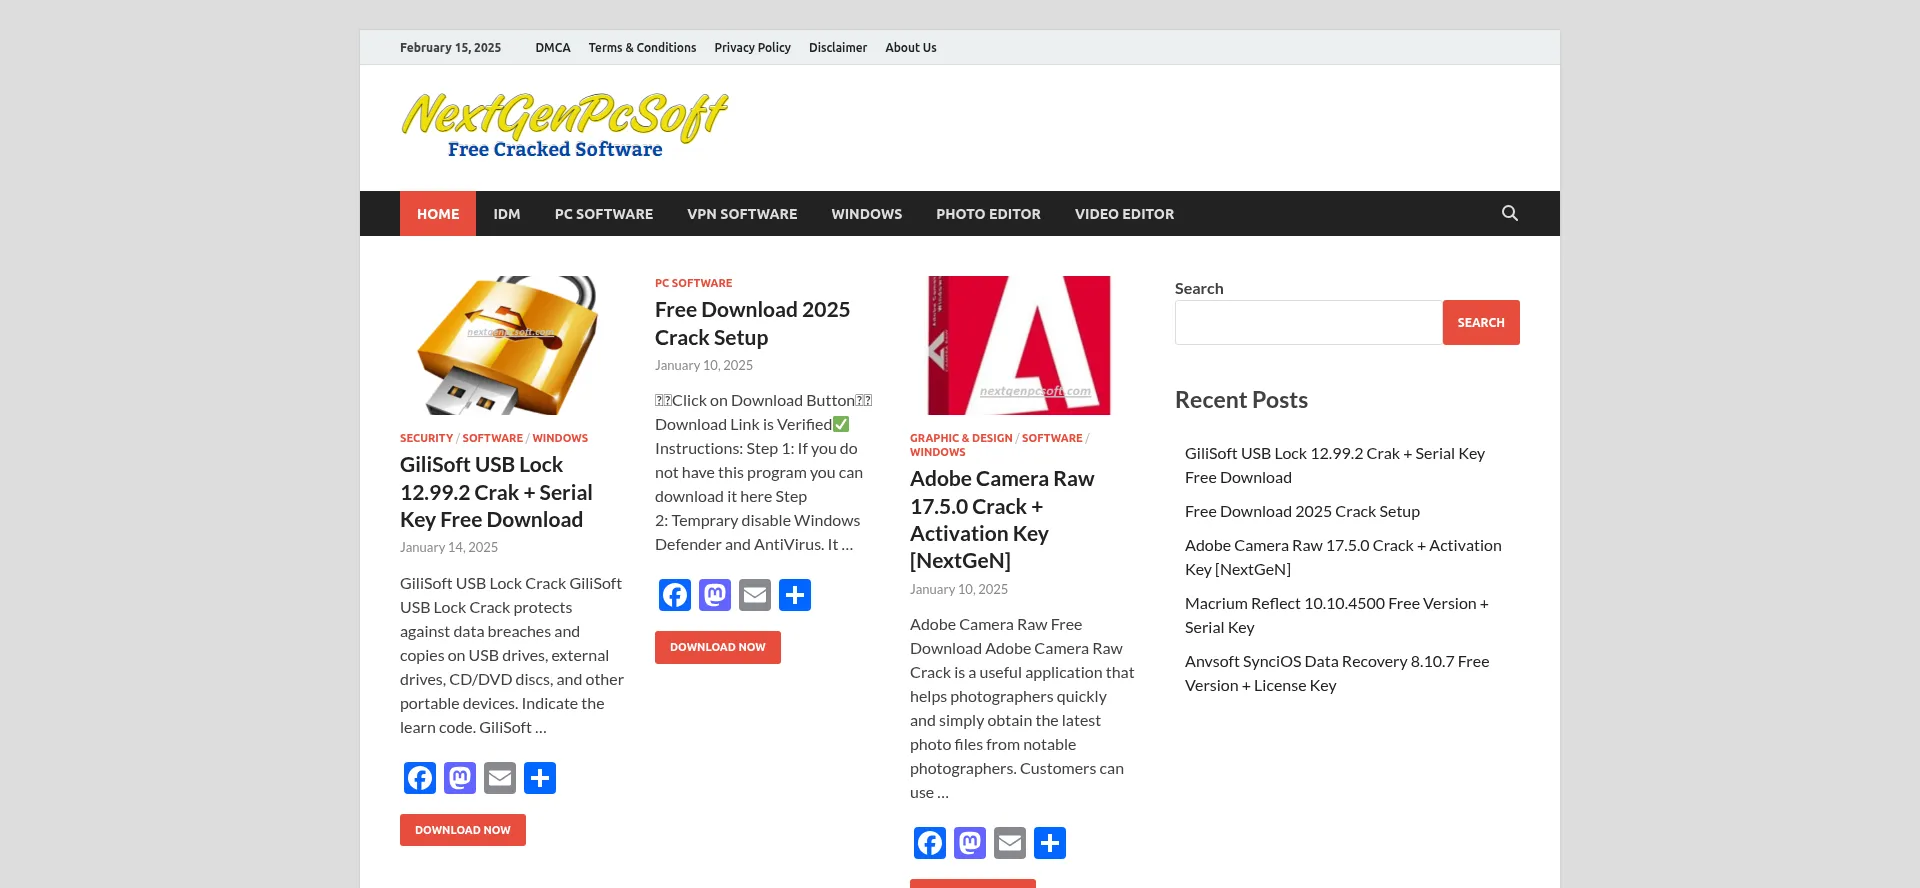This screenshot has height=888, width=1920.
Task: Email the Free Download 2025 post
Action: 755,595
